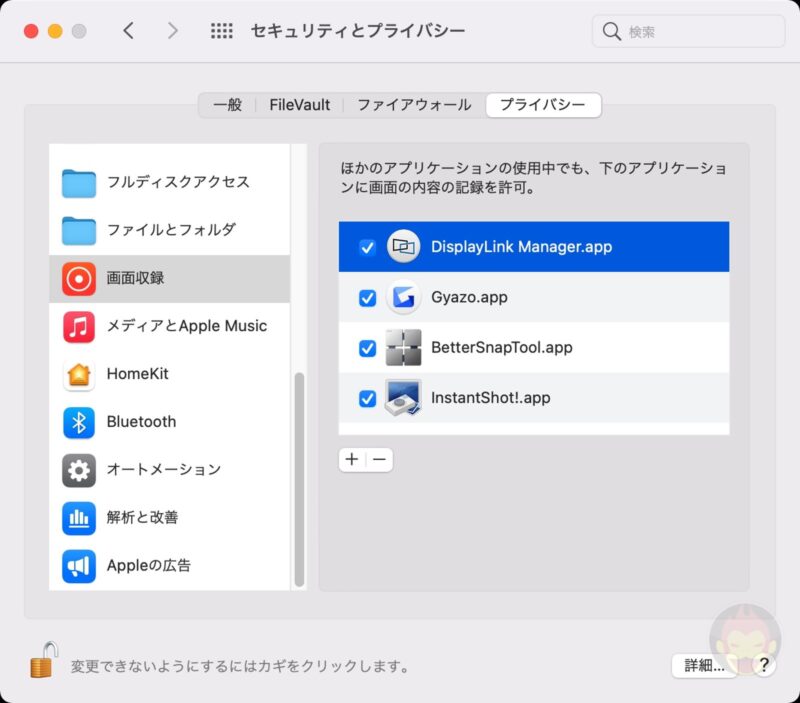Open 解析と改善 via the chart icon
This screenshot has height=703, width=800.
[78, 518]
